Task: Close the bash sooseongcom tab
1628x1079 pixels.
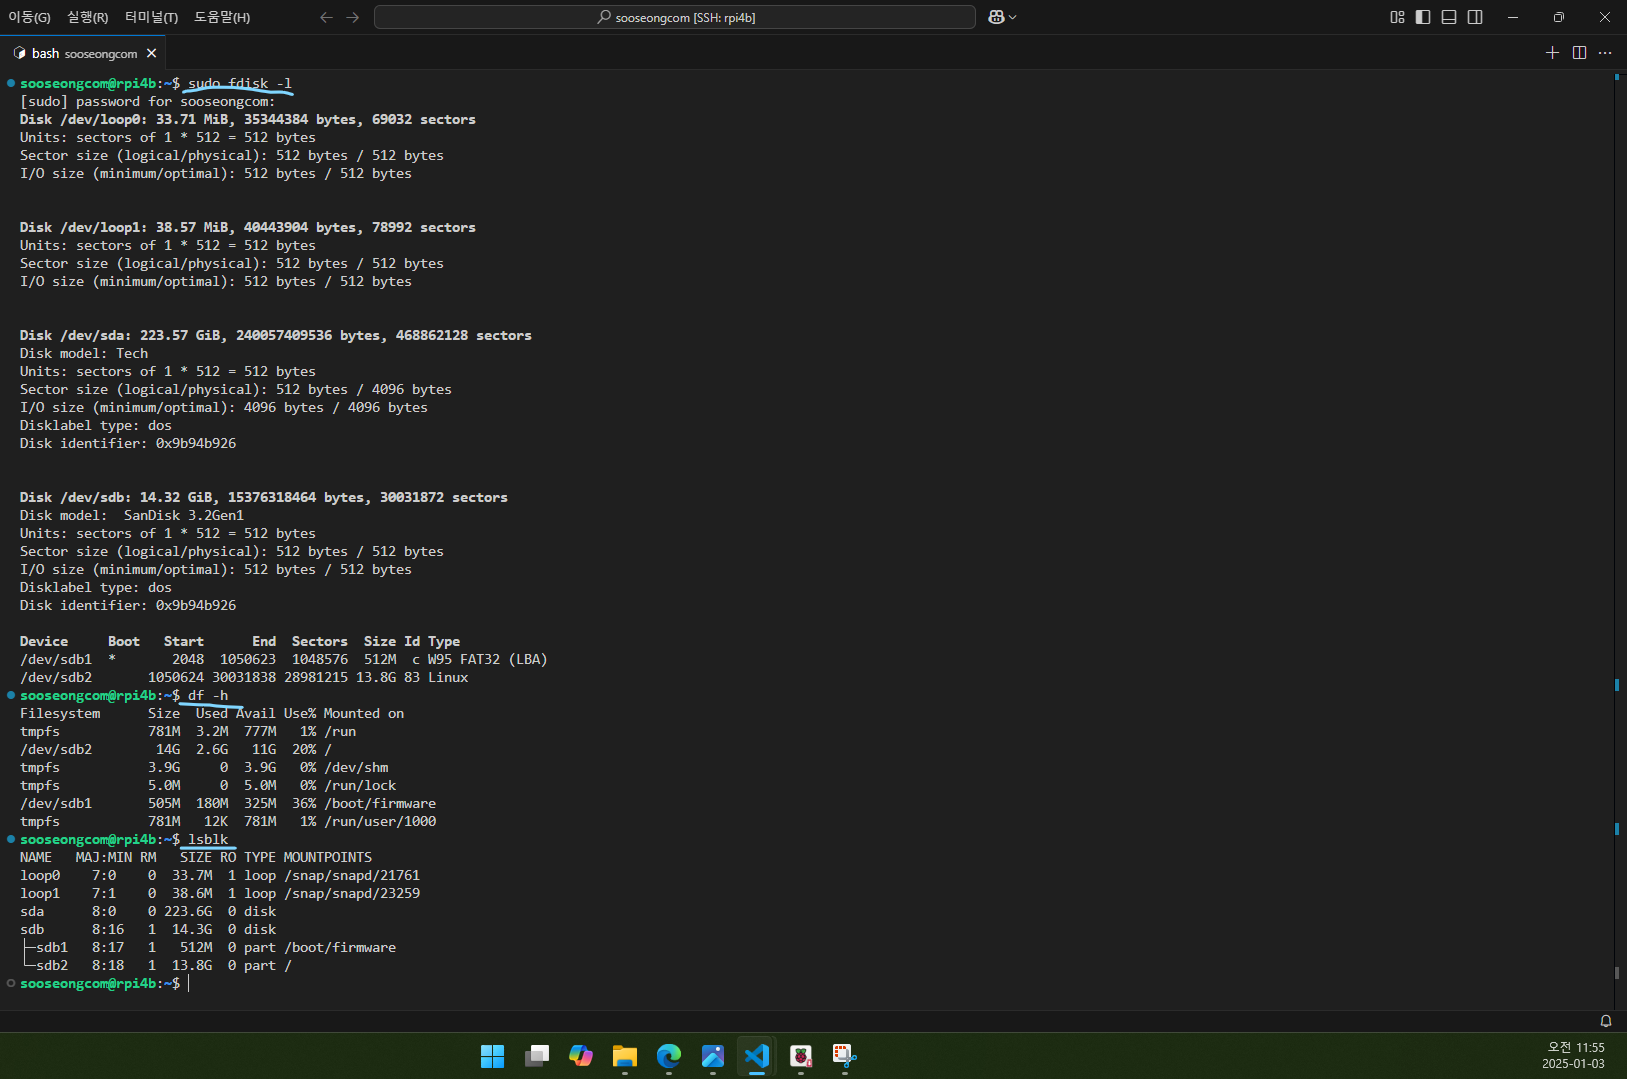Action: pyautogui.click(x=152, y=53)
